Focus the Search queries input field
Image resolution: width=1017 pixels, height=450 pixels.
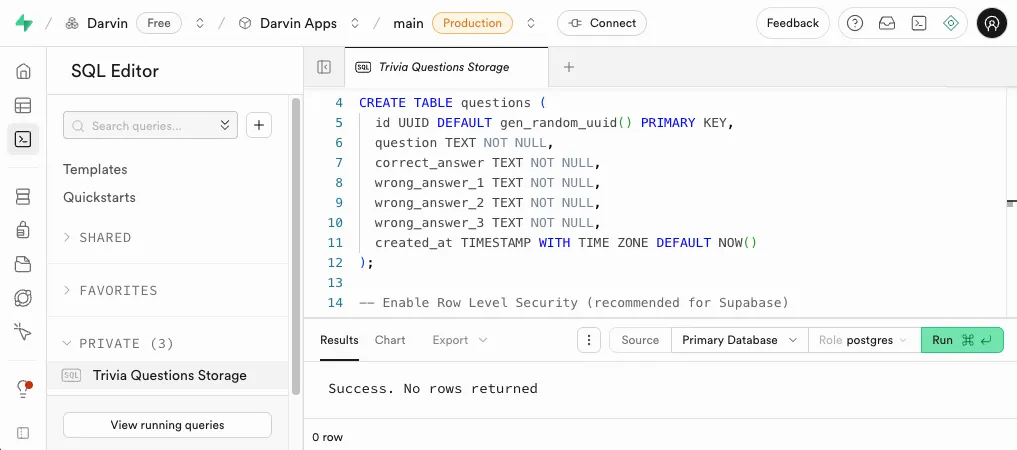click(150, 125)
